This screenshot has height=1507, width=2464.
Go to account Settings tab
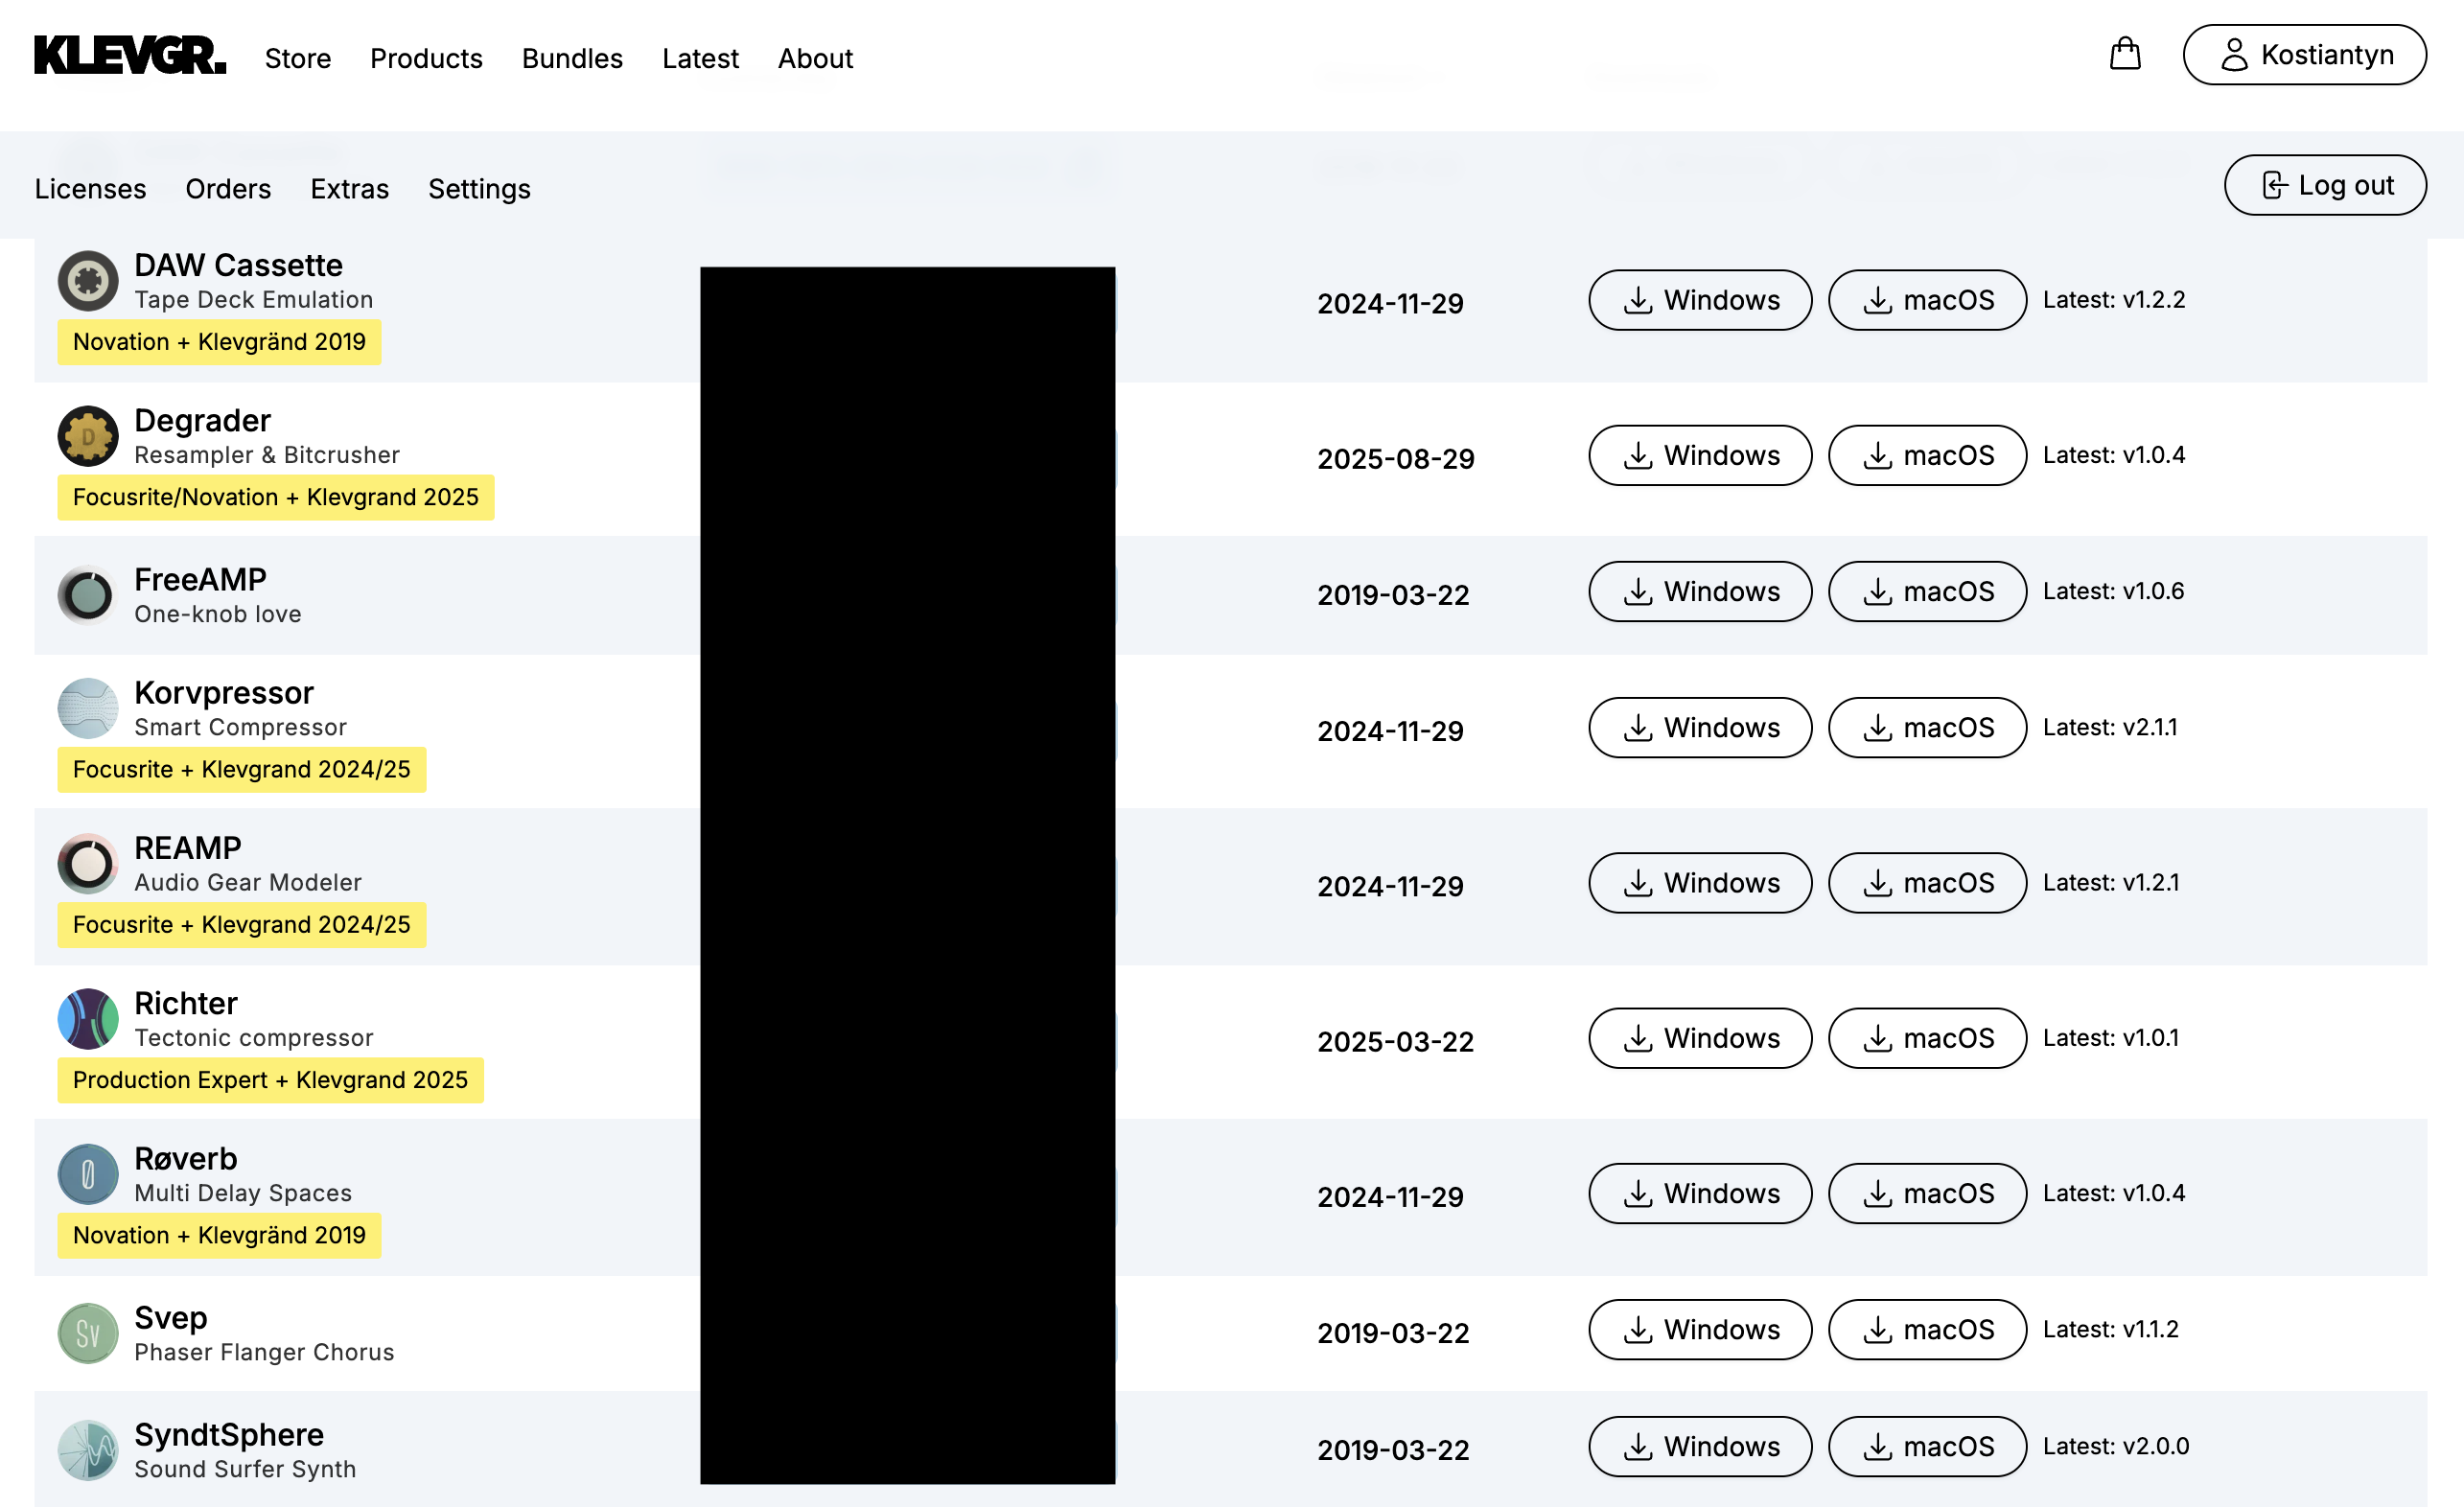click(479, 189)
